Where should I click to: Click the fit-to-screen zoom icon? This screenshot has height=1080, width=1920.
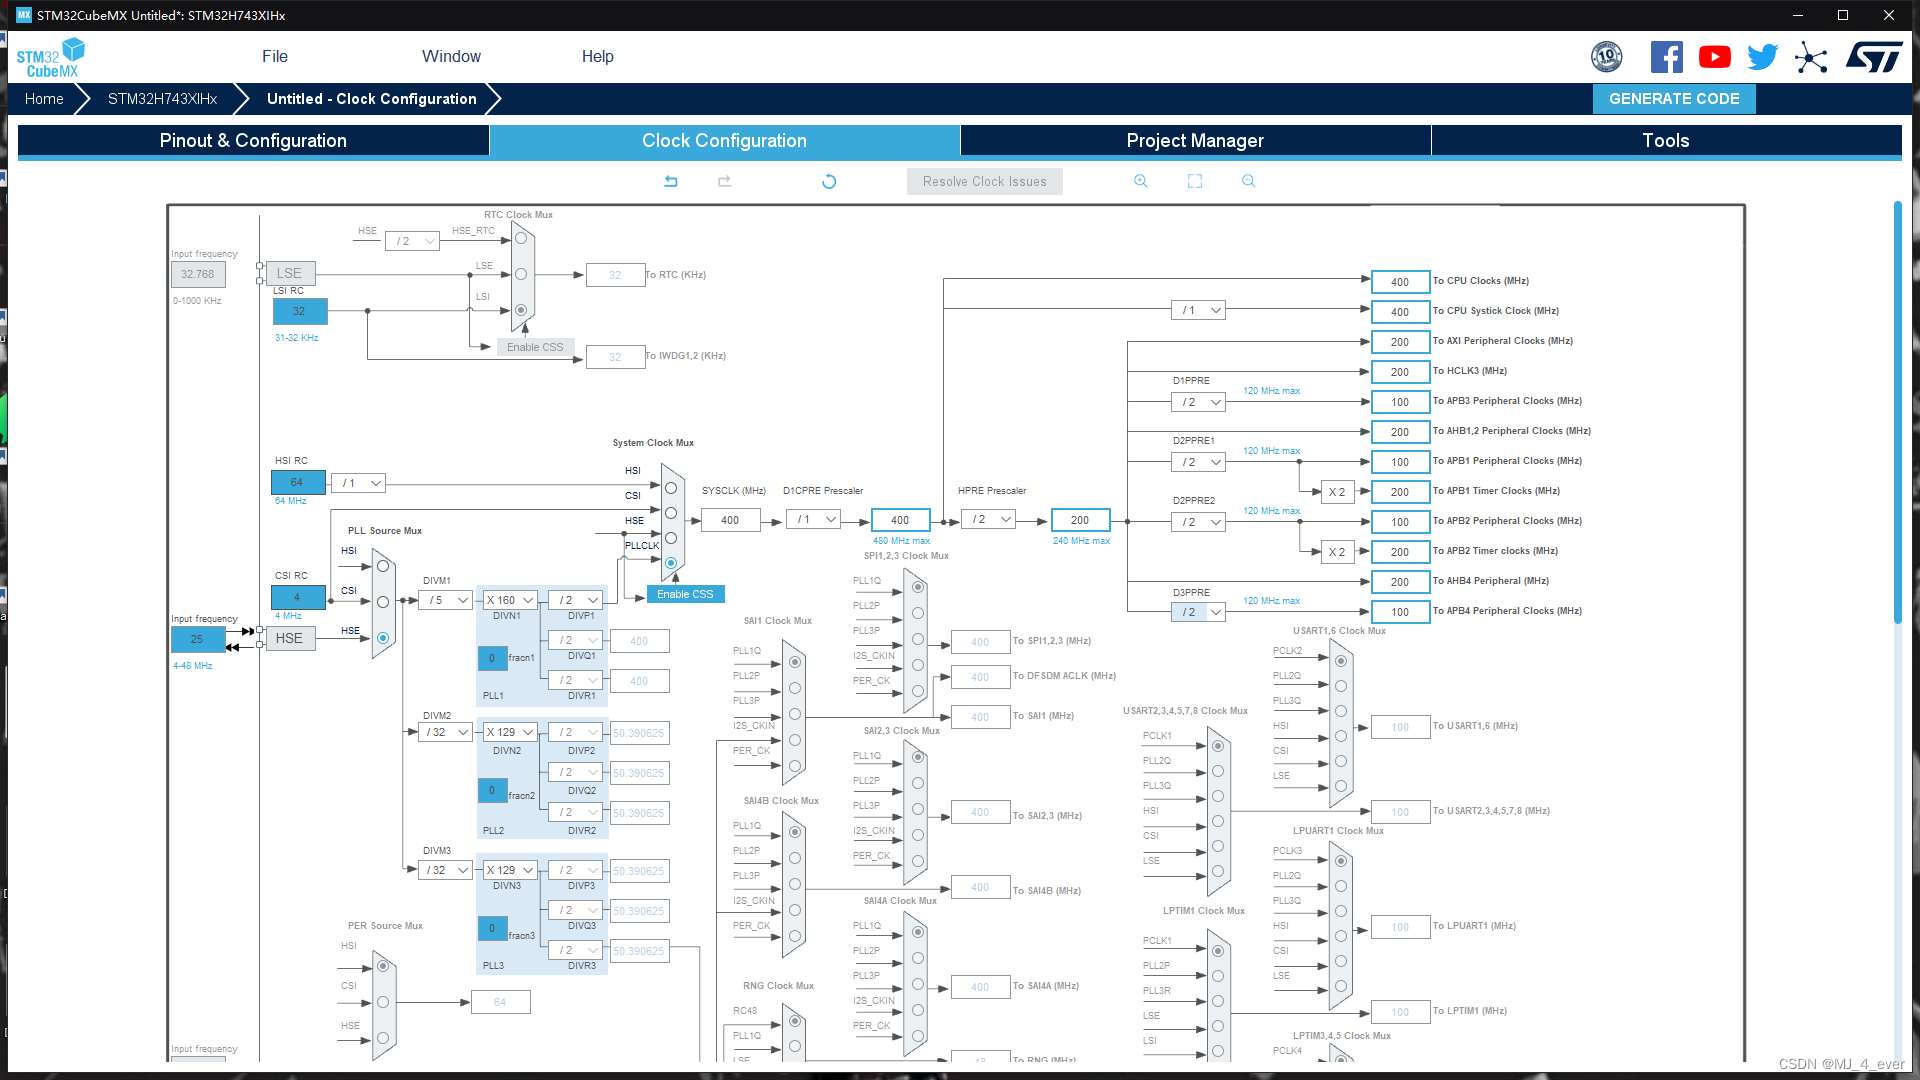click(x=1195, y=181)
